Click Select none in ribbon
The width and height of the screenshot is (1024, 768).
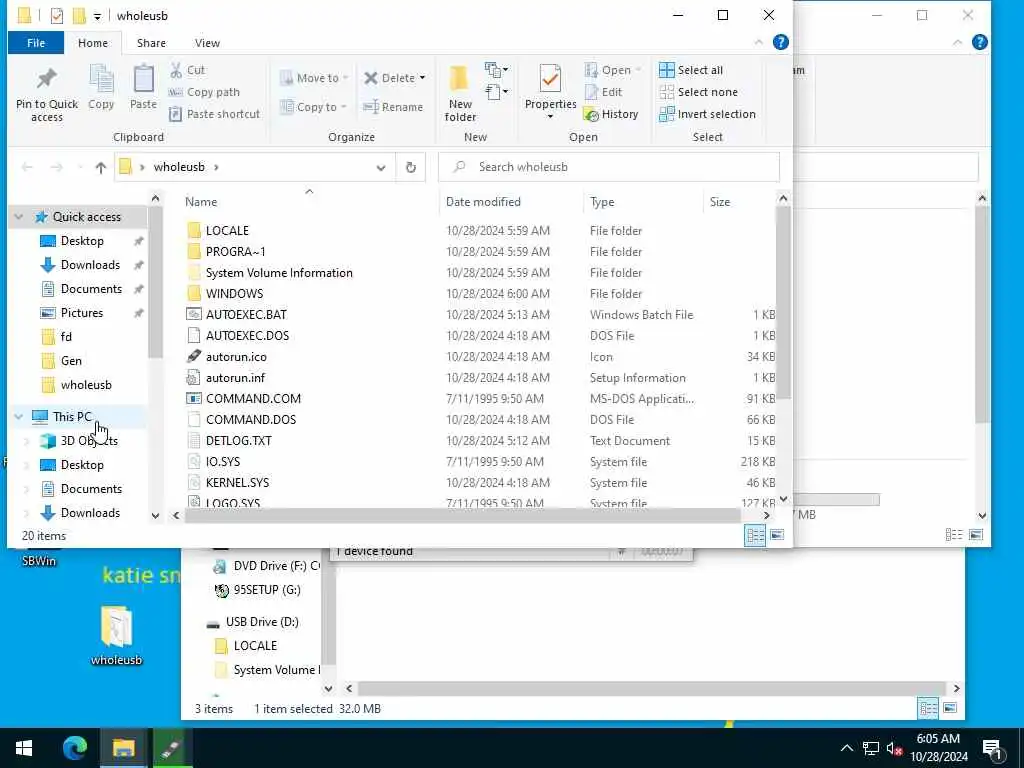[698, 92]
